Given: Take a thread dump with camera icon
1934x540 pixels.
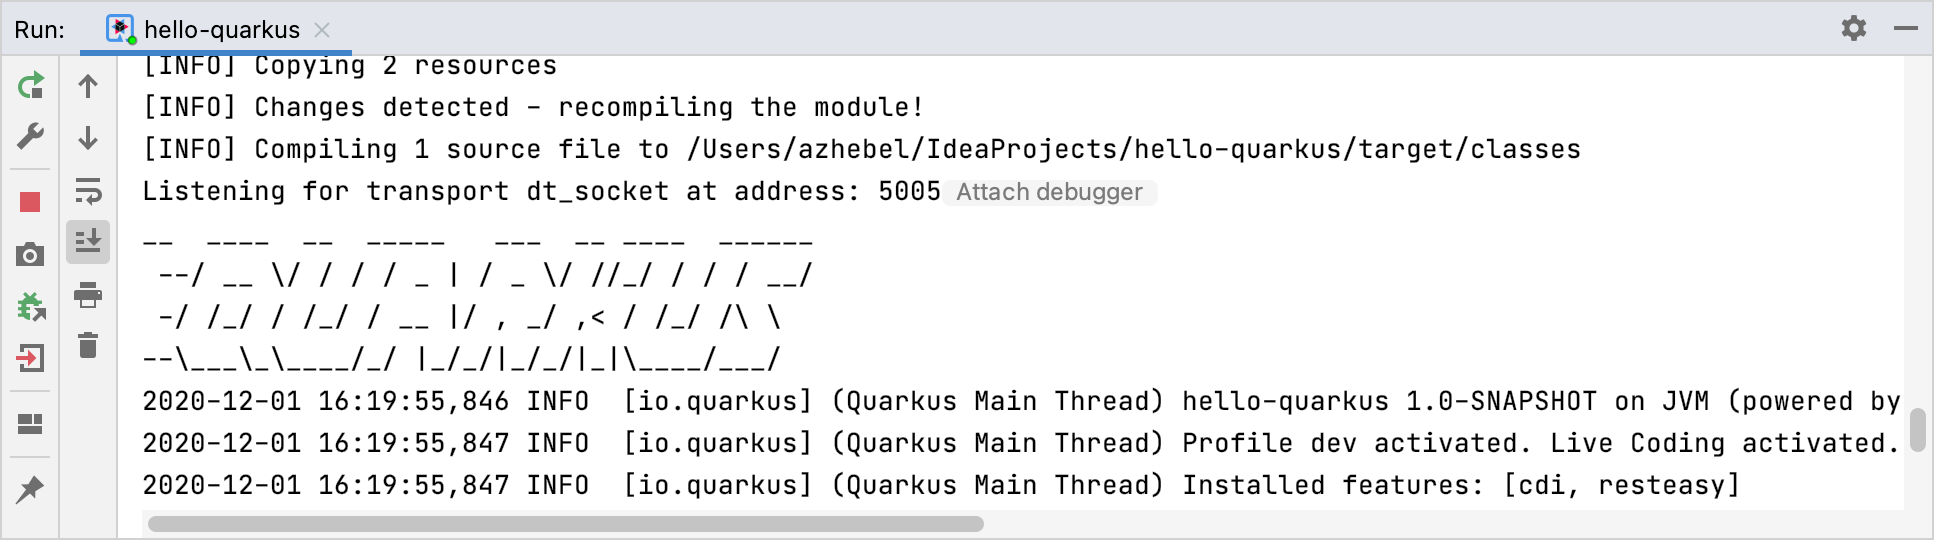Looking at the screenshot, I should pos(30,255).
